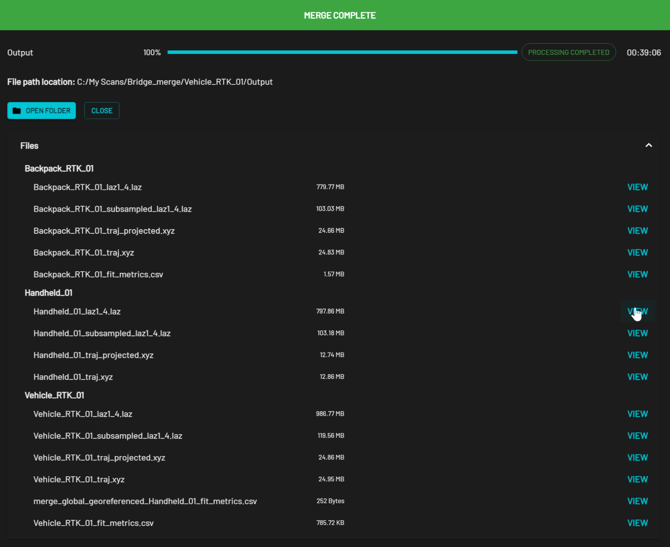Viewport: 670px width, 547px height.
Task: View Vehicle_RTK_01_traj.xyz file
Action: pyautogui.click(x=637, y=480)
